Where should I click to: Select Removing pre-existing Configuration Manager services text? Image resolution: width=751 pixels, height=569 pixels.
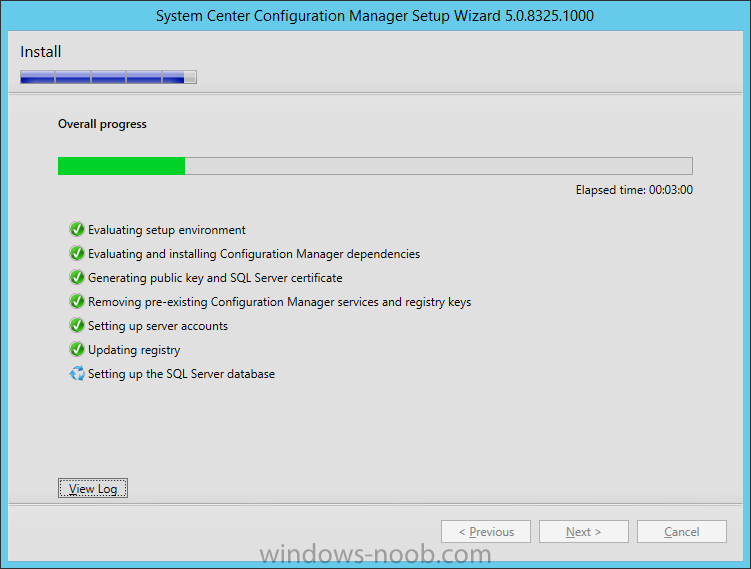[x=280, y=302]
